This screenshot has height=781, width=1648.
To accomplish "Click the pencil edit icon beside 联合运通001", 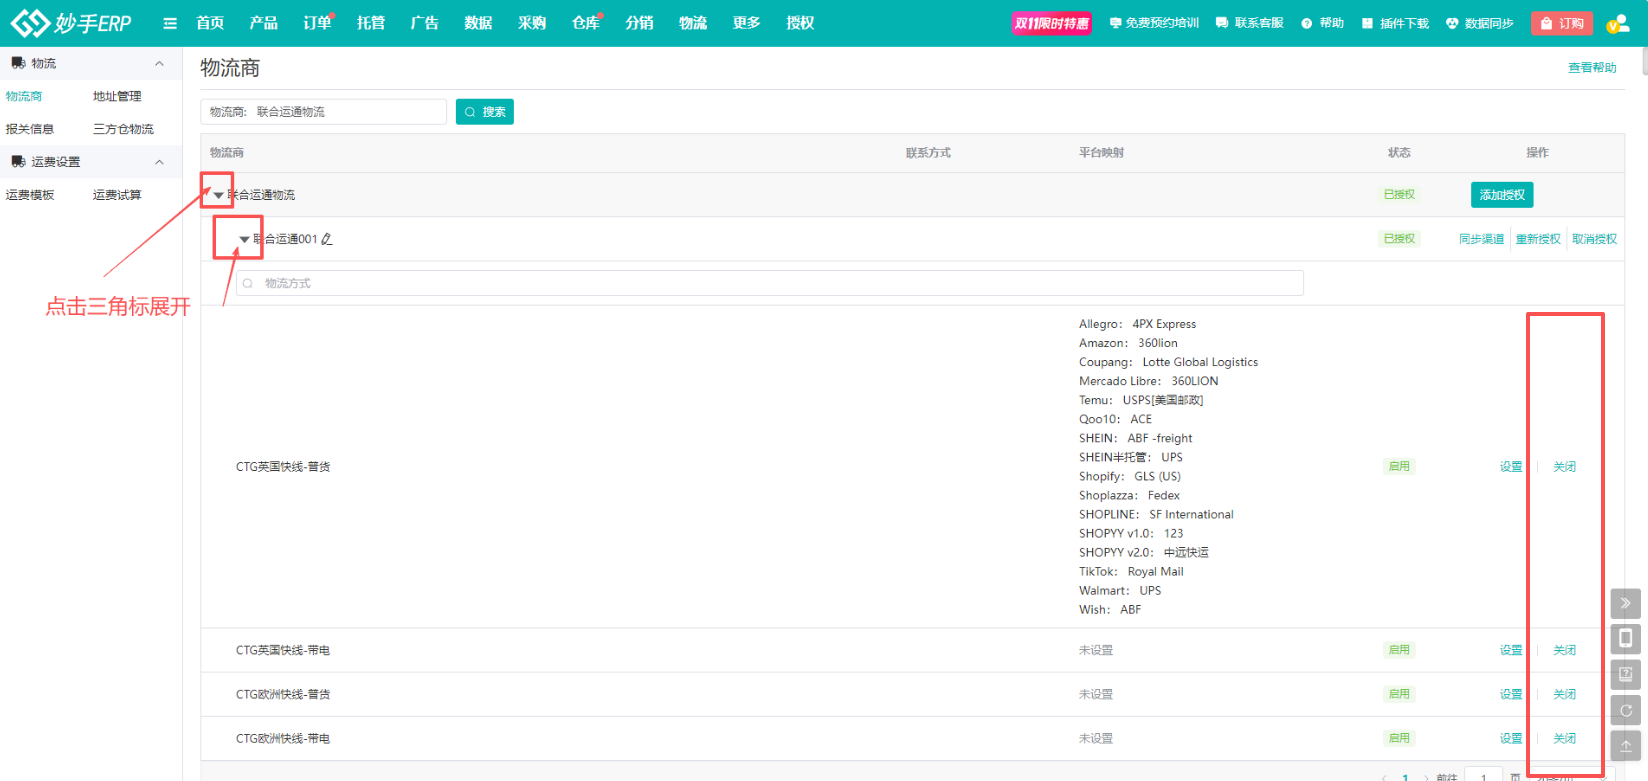I will tap(327, 239).
